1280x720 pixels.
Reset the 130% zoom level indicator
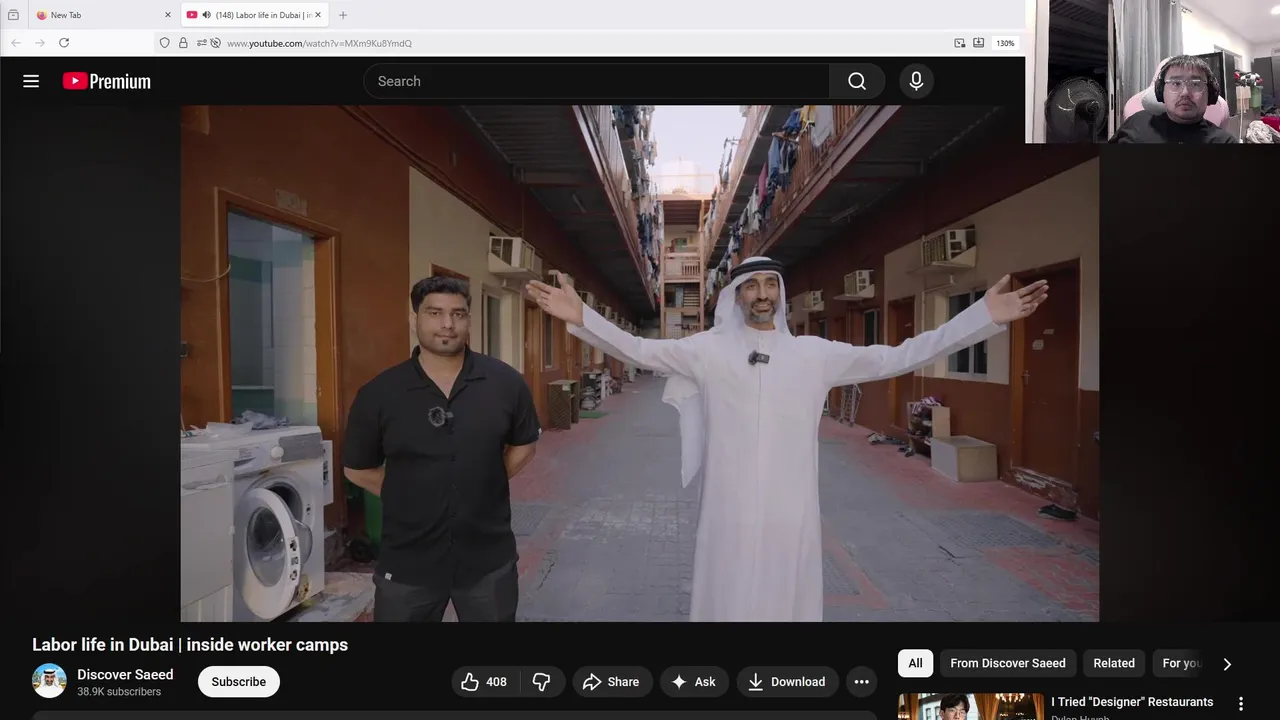pos(1005,43)
